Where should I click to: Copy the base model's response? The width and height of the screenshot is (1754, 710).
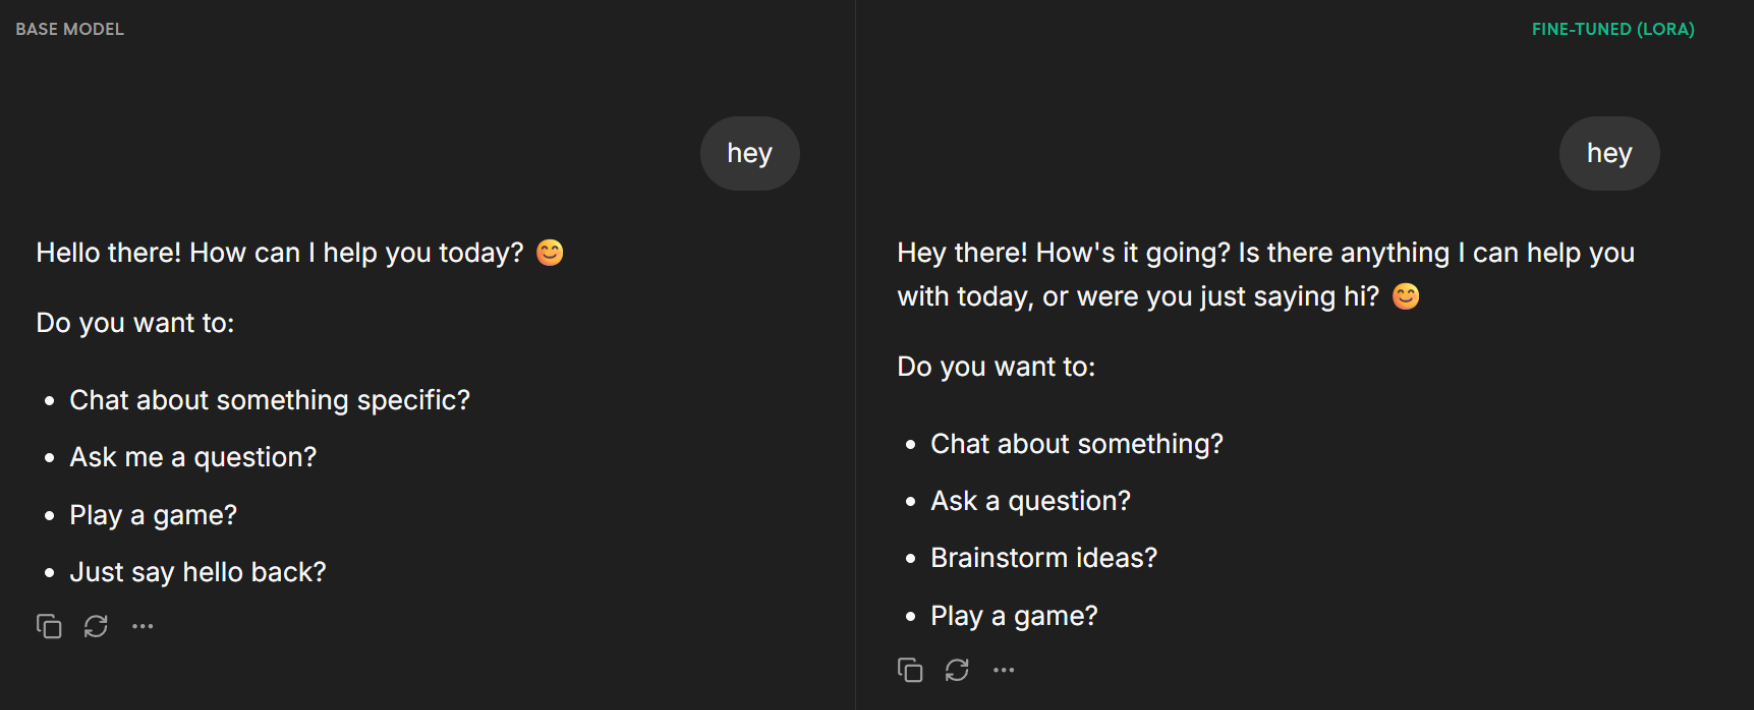click(x=49, y=627)
